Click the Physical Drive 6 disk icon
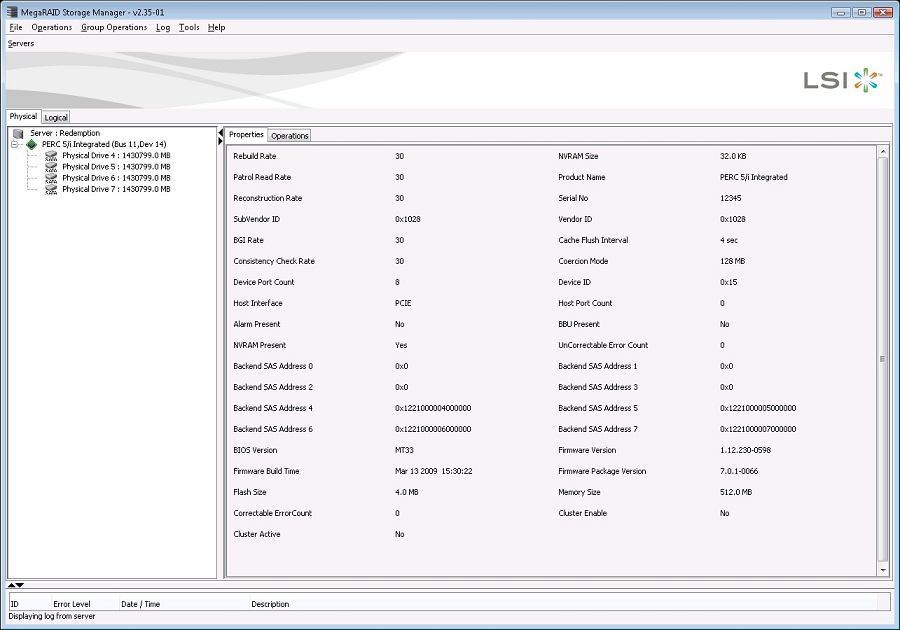900x630 pixels. click(51, 178)
